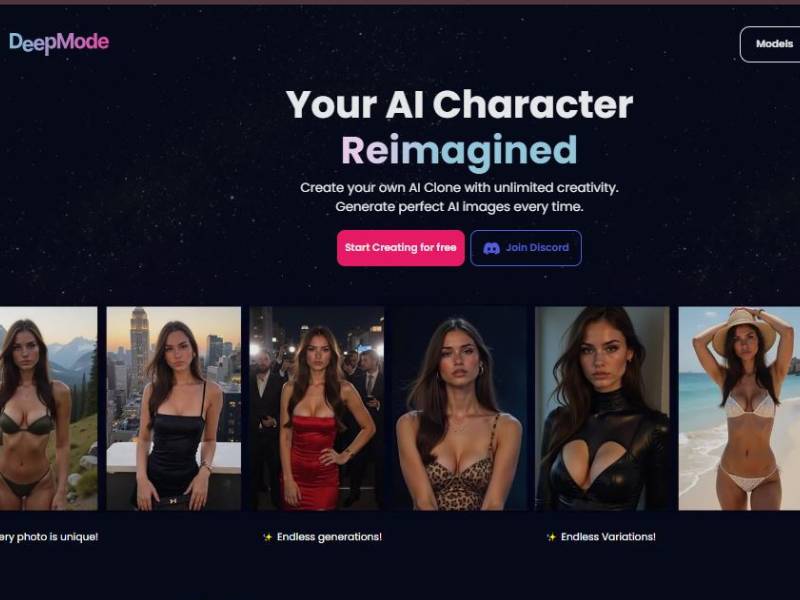800x600 pixels.
Task: Select the red dress paparazzi thumbnail
Action: point(317,408)
